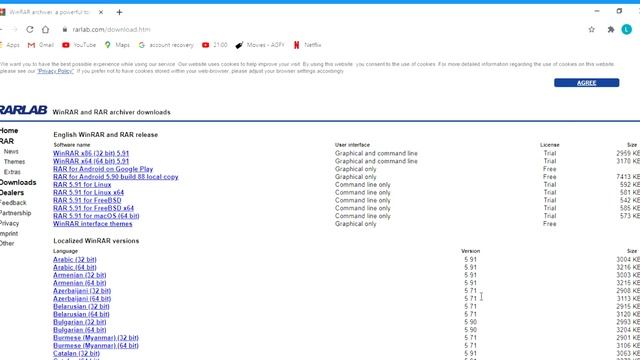Viewport: 640px width, 360px height.
Task: Open the Other sidebar item
Action: [7, 243]
